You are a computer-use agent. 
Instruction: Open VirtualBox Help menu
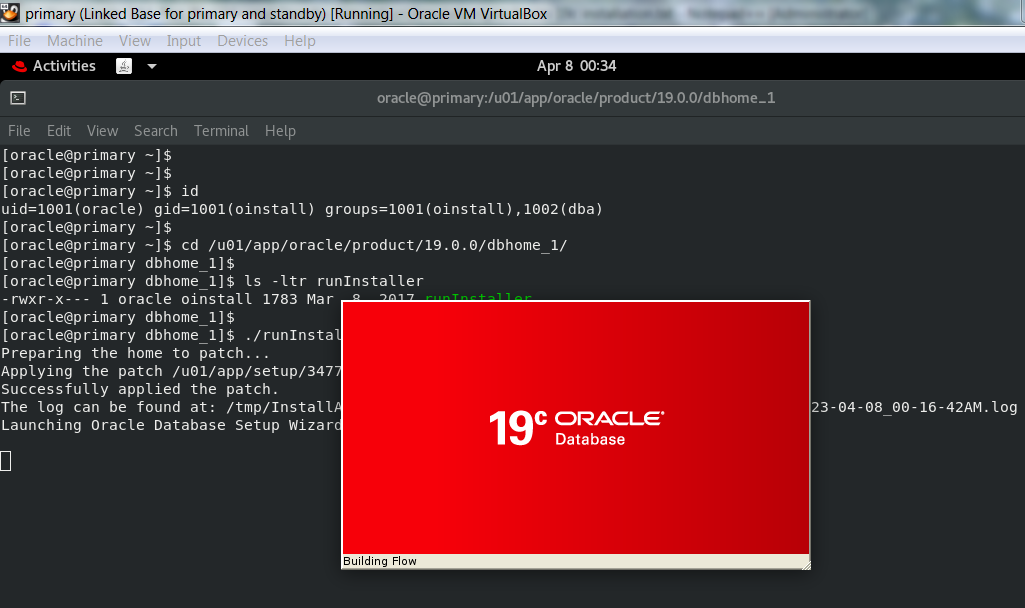299,41
